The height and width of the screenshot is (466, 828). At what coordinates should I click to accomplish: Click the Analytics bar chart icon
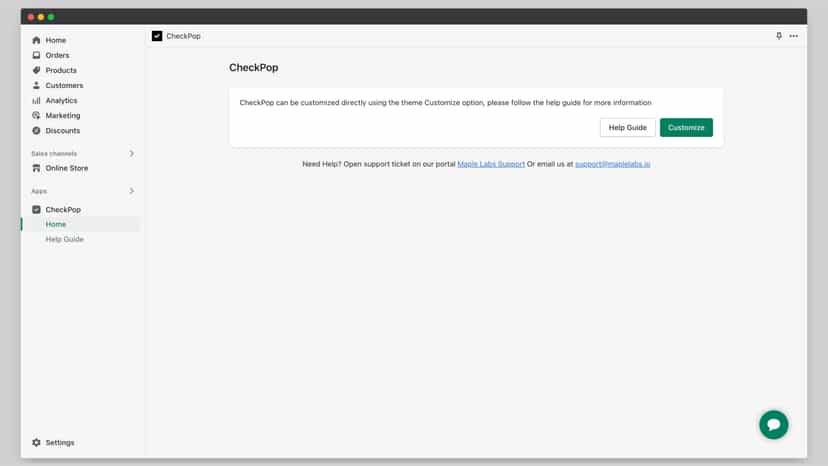pyautogui.click(x=36, y=100)
